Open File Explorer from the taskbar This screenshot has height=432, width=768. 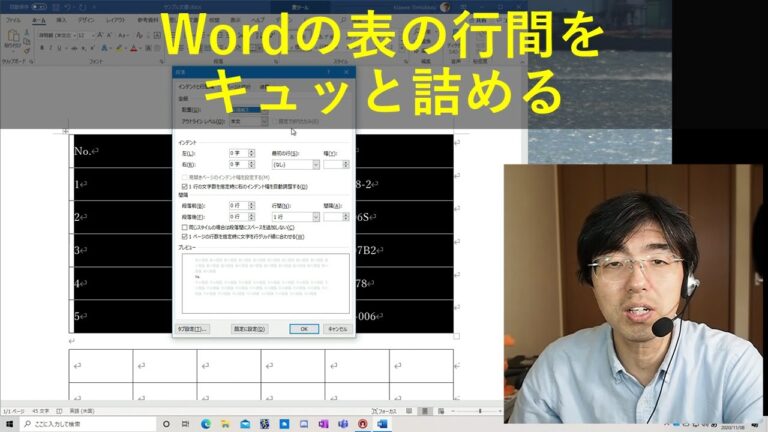pos(225,424)
